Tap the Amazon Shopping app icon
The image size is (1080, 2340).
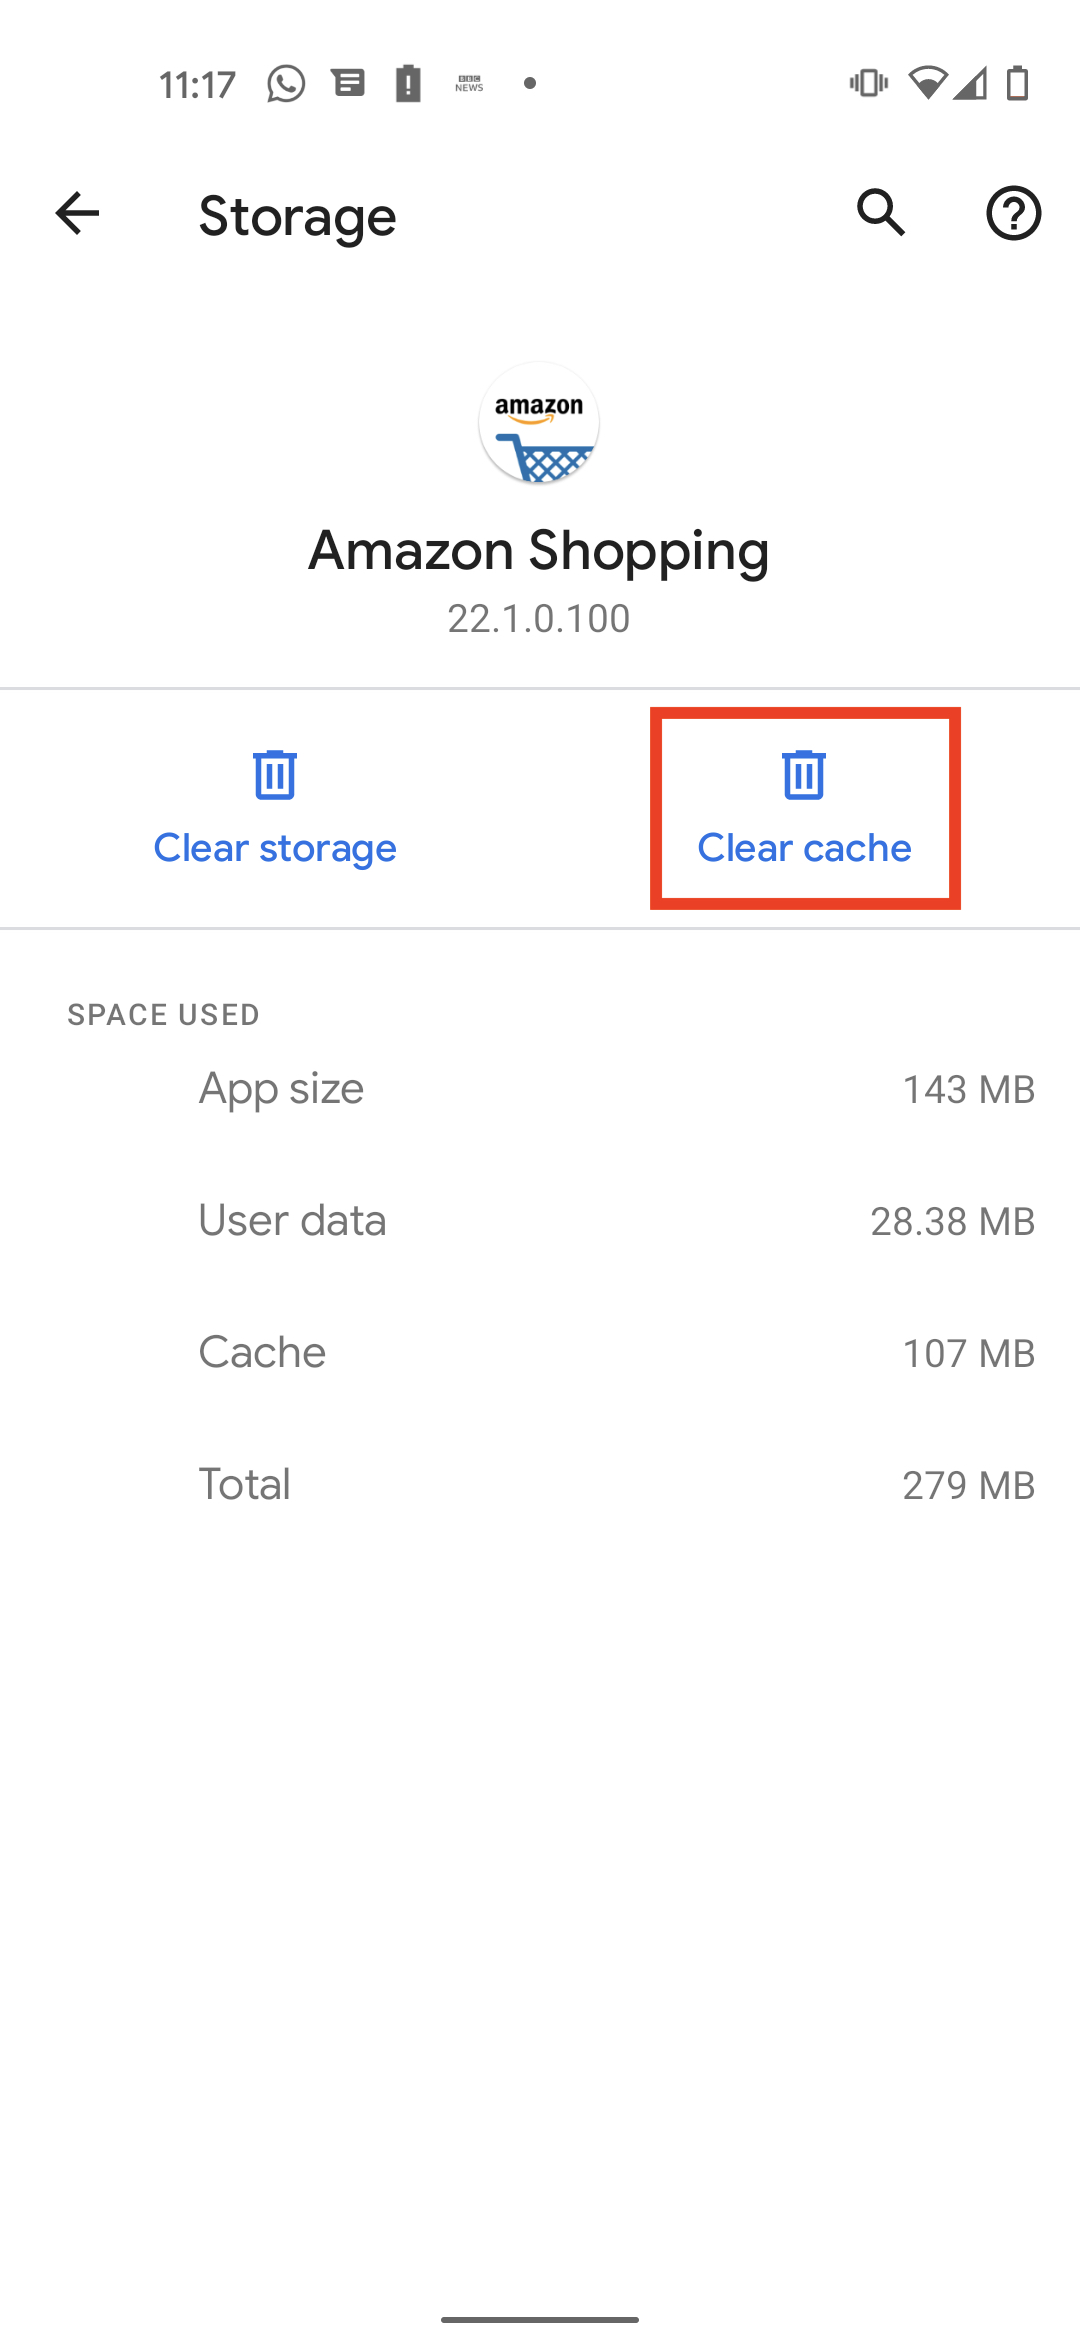tap(539, 423)
